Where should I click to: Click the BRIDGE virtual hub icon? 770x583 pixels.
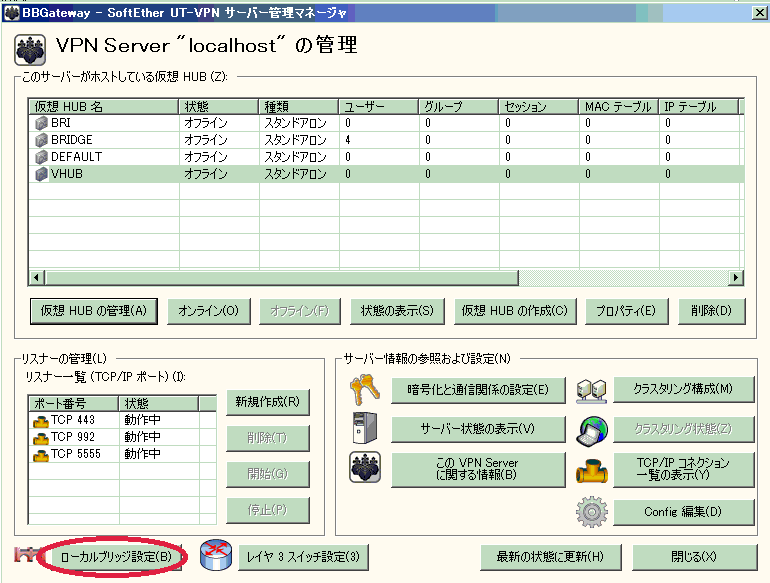coord(41,140)
